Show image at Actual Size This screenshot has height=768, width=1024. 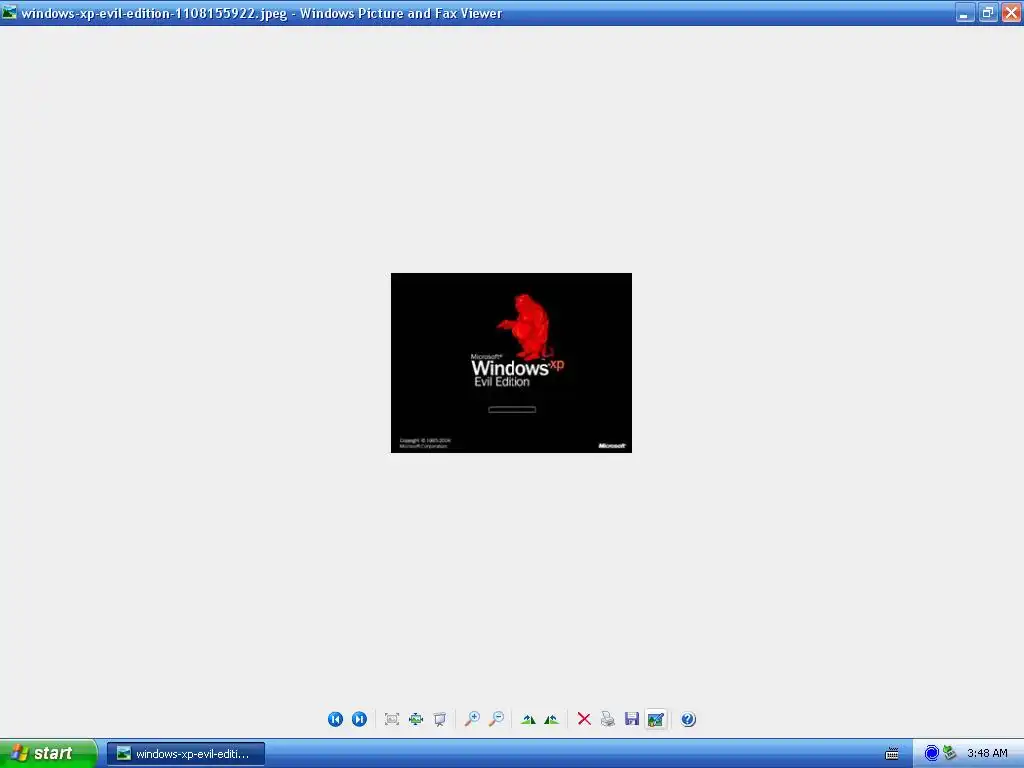tap(416, 719)
